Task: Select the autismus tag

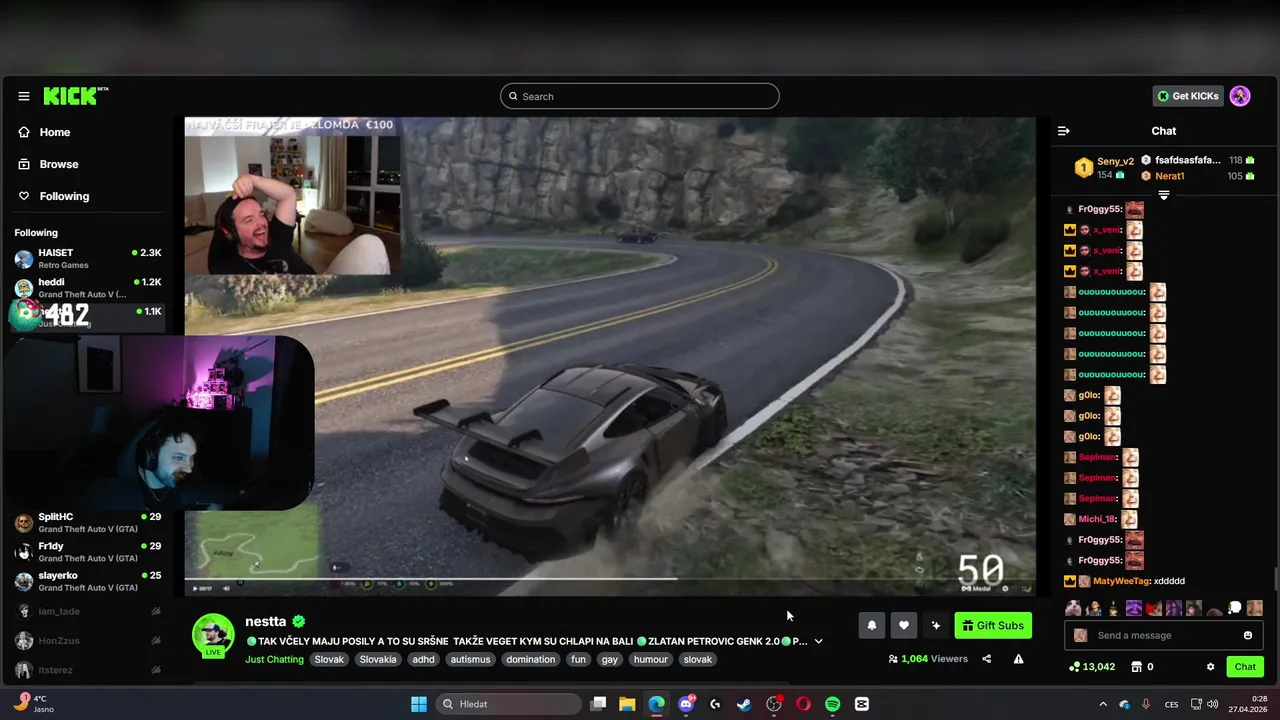Action: point(470,659)
